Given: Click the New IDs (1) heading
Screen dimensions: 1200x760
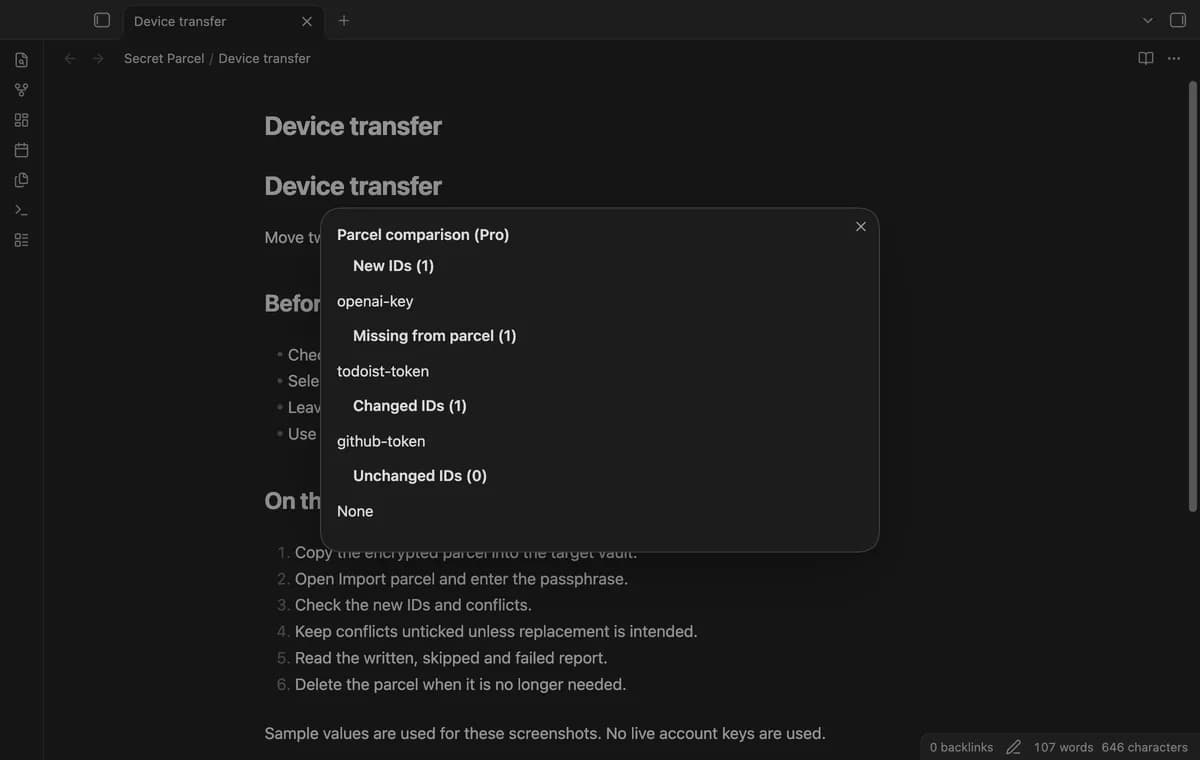Looking at the screenshot, I should (x=393, y=265).
